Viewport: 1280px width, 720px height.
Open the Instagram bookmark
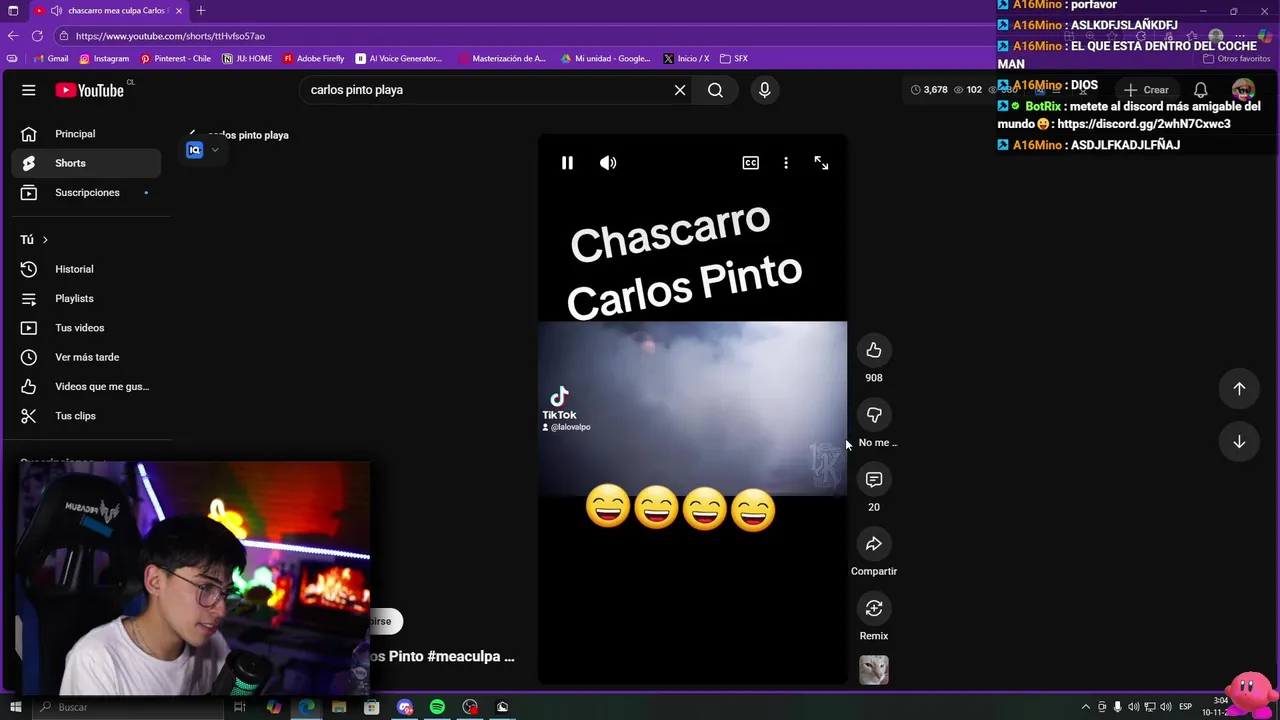(x=104, y=59)
